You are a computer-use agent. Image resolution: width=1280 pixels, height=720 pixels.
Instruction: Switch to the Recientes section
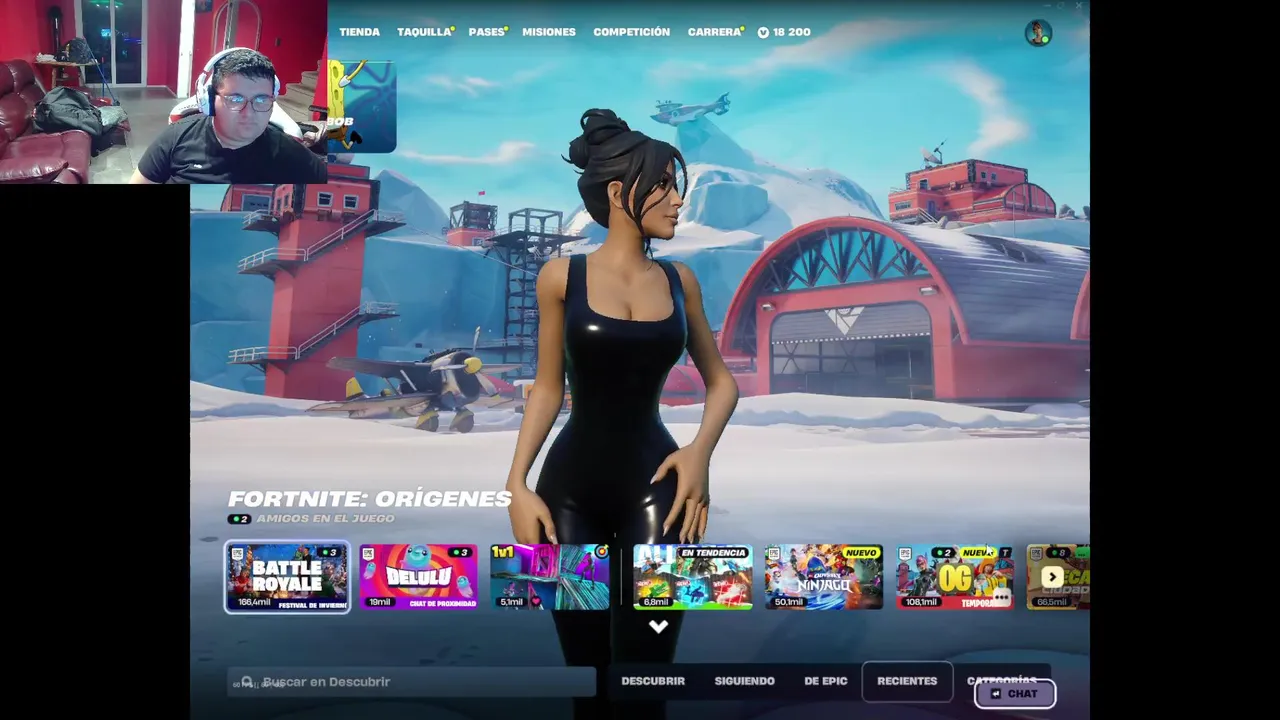(907, 681)
